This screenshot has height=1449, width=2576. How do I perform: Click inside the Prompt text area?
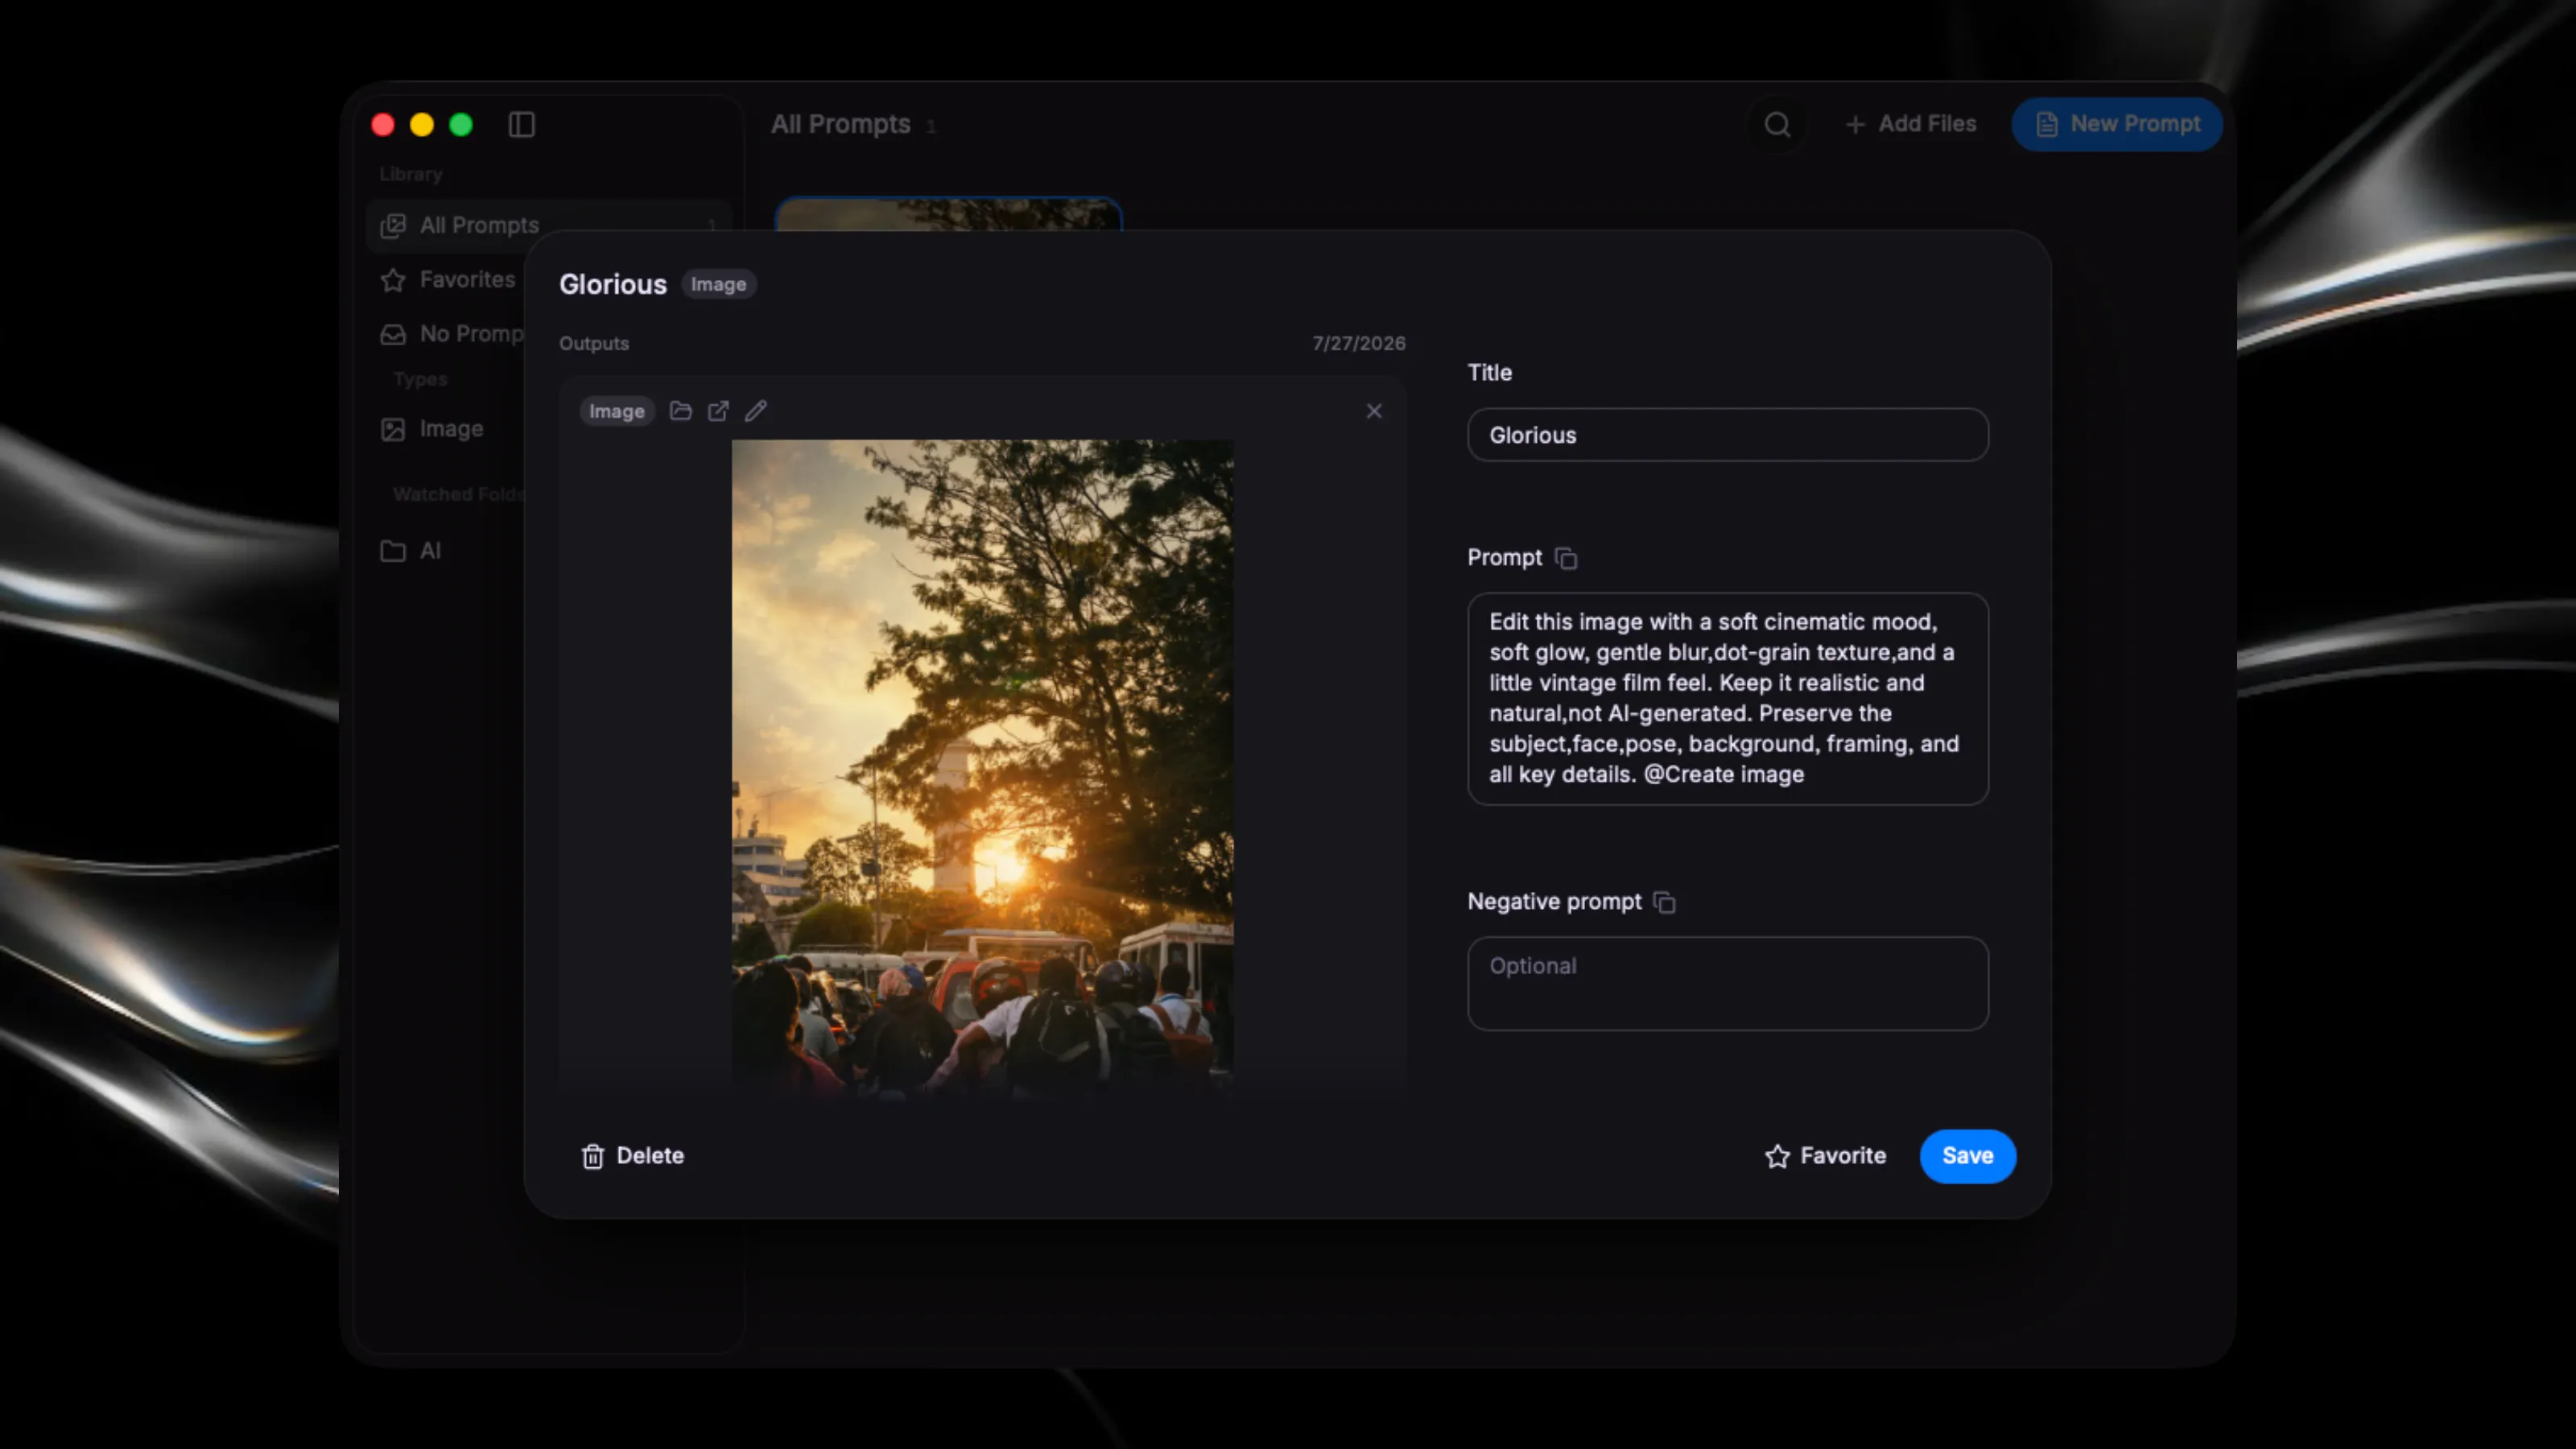click(1727, 698)
